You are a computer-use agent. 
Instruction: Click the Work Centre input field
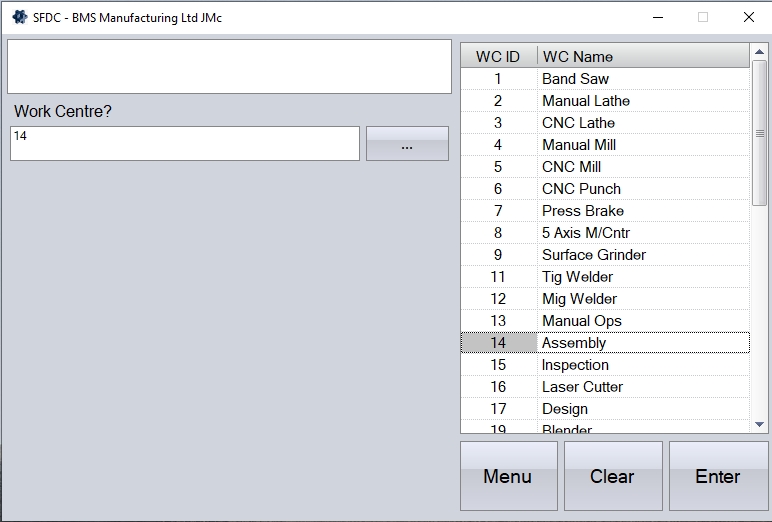click(x=185, y=143)
